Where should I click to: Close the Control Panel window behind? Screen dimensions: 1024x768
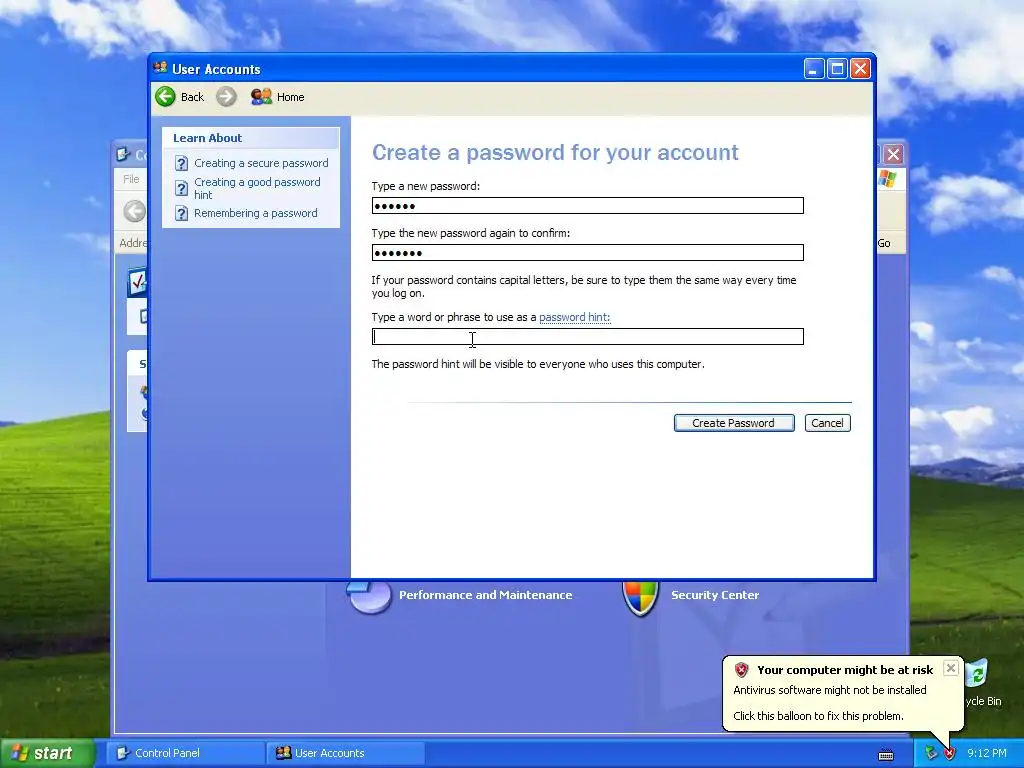(x=893, y=154)
